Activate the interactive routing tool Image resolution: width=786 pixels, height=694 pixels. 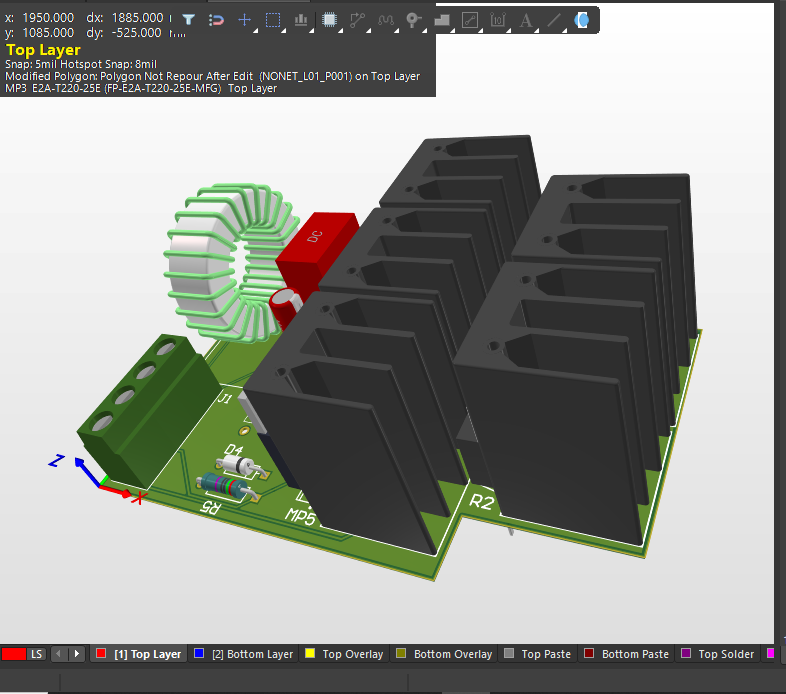[357, 20]
